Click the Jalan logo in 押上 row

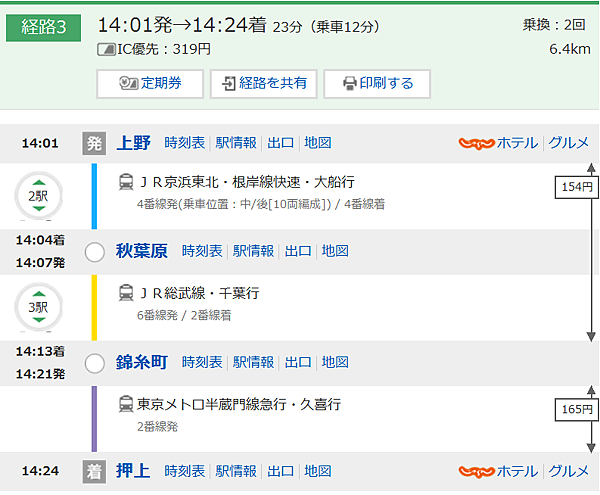click(476, 472)
